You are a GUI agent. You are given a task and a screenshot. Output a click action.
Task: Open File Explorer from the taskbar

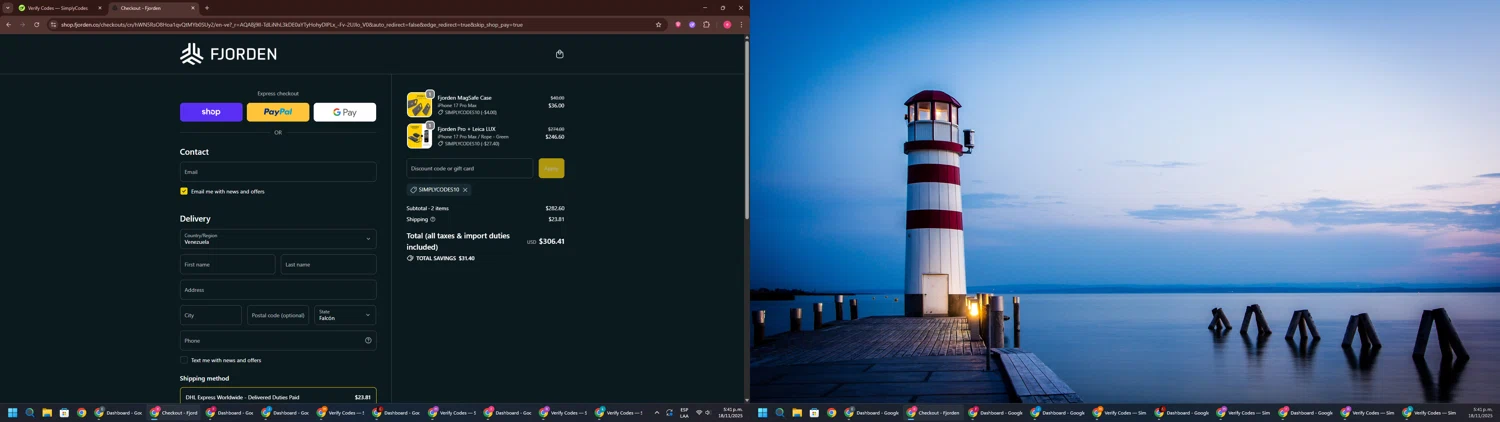pos(47,412)
